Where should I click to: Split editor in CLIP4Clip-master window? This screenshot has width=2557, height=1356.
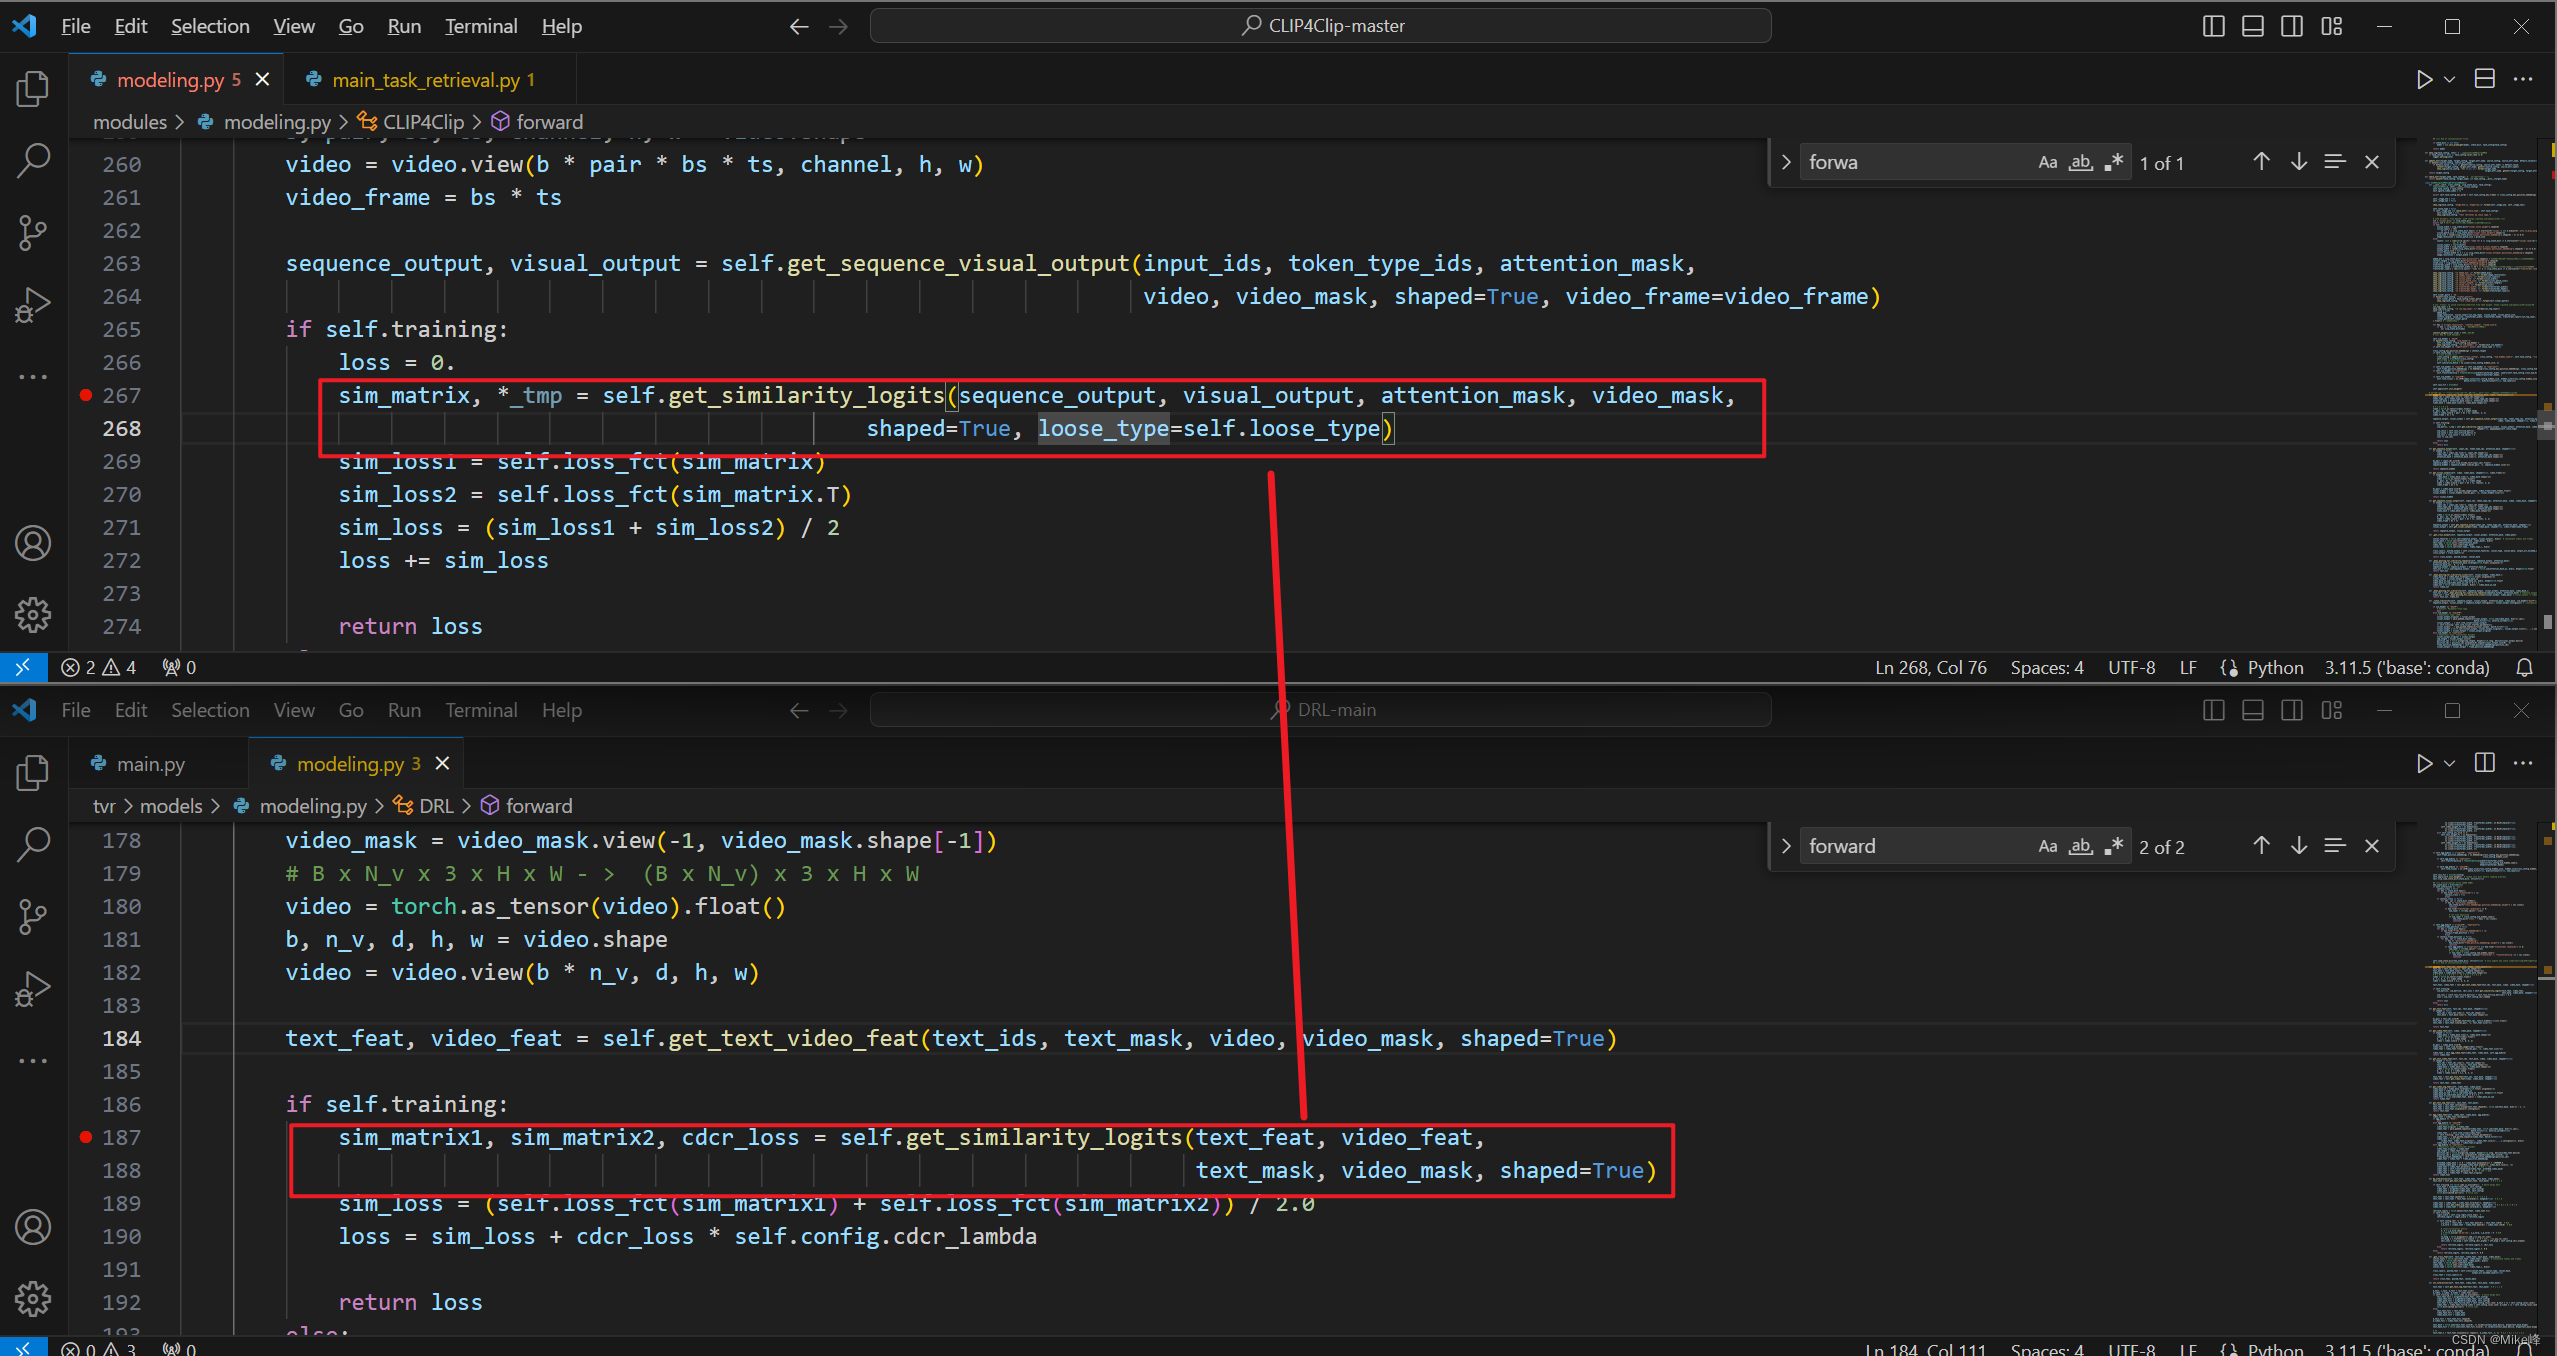click(x=2485, y=79)
